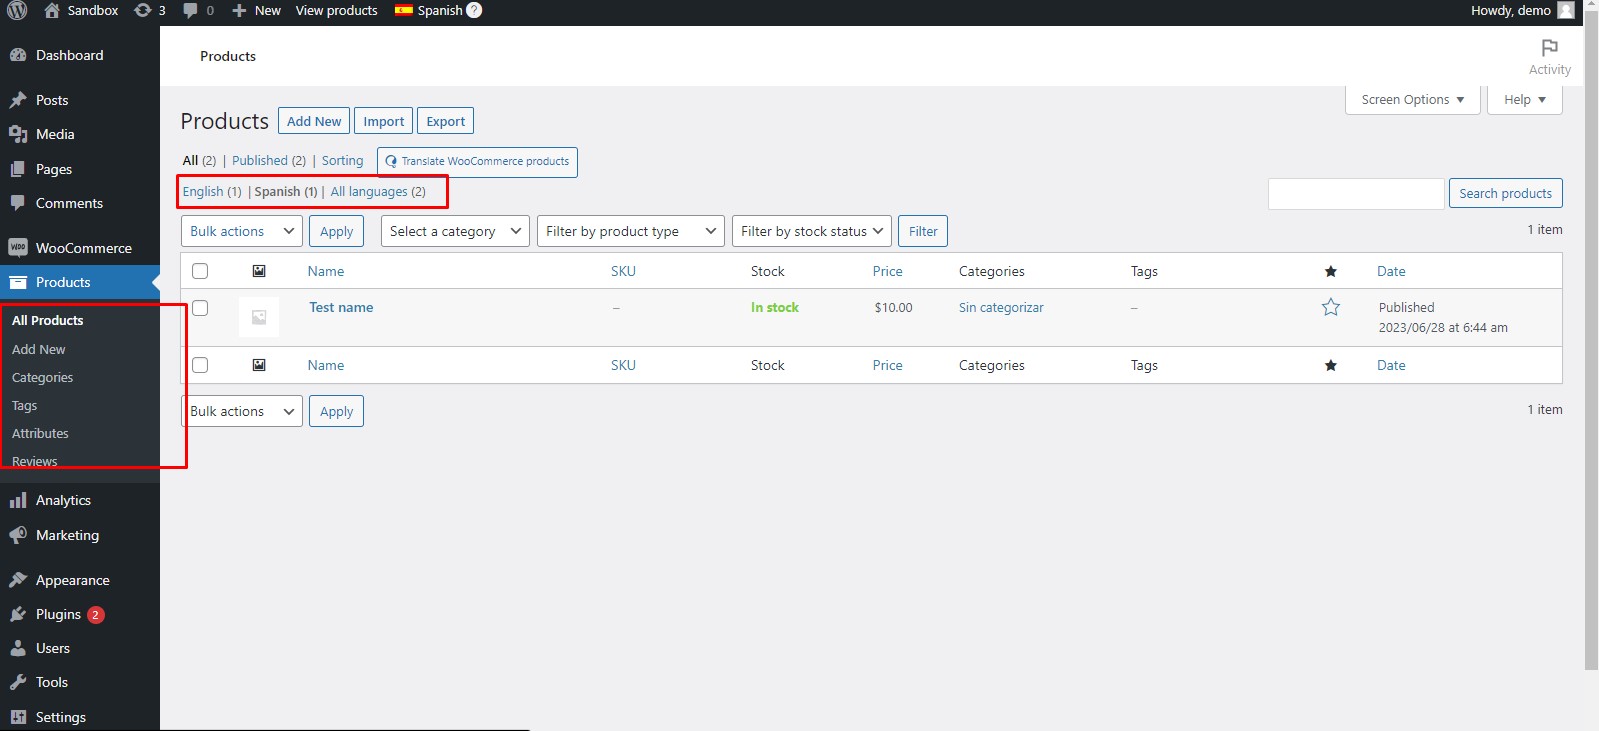Expand Screen Options panel
The image size is (1599, 731).
[x=1413, y=99]
